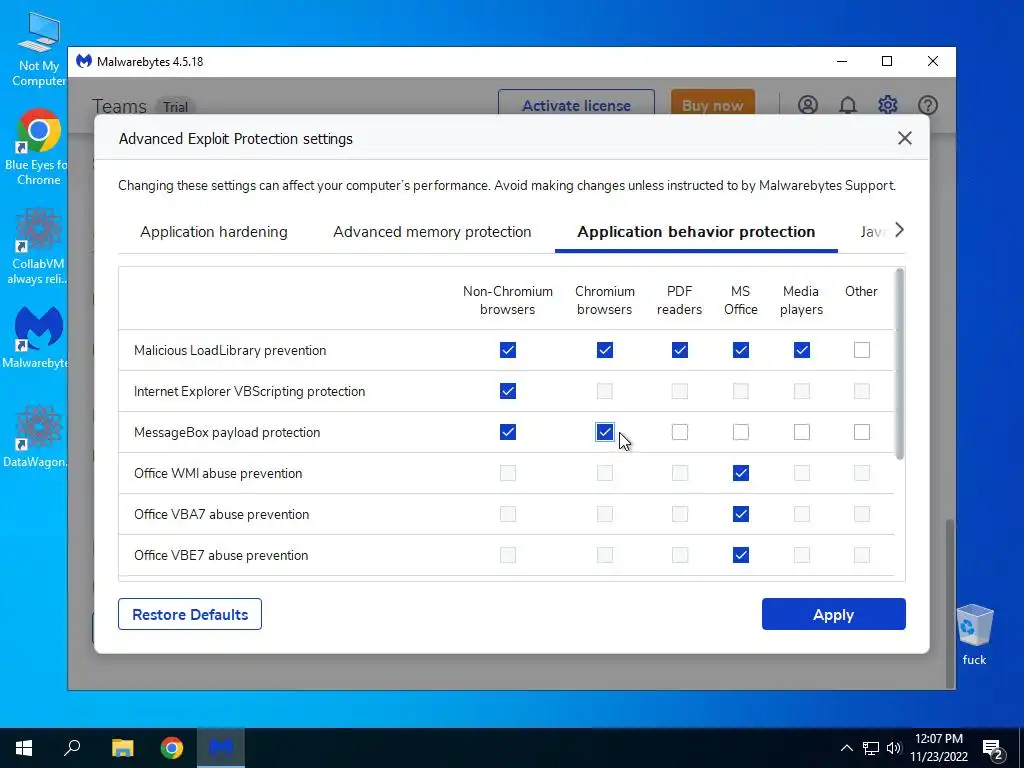1024x768 pixels.
Task: Click the orange Buy now button
Action: tap(712, 104)
